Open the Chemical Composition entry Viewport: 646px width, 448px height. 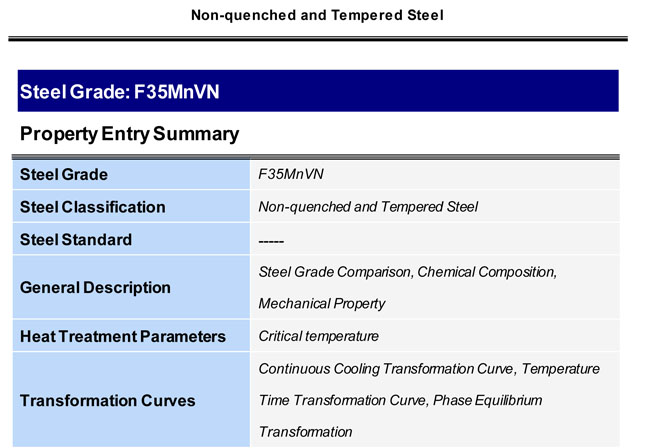[x=487, y=272]
